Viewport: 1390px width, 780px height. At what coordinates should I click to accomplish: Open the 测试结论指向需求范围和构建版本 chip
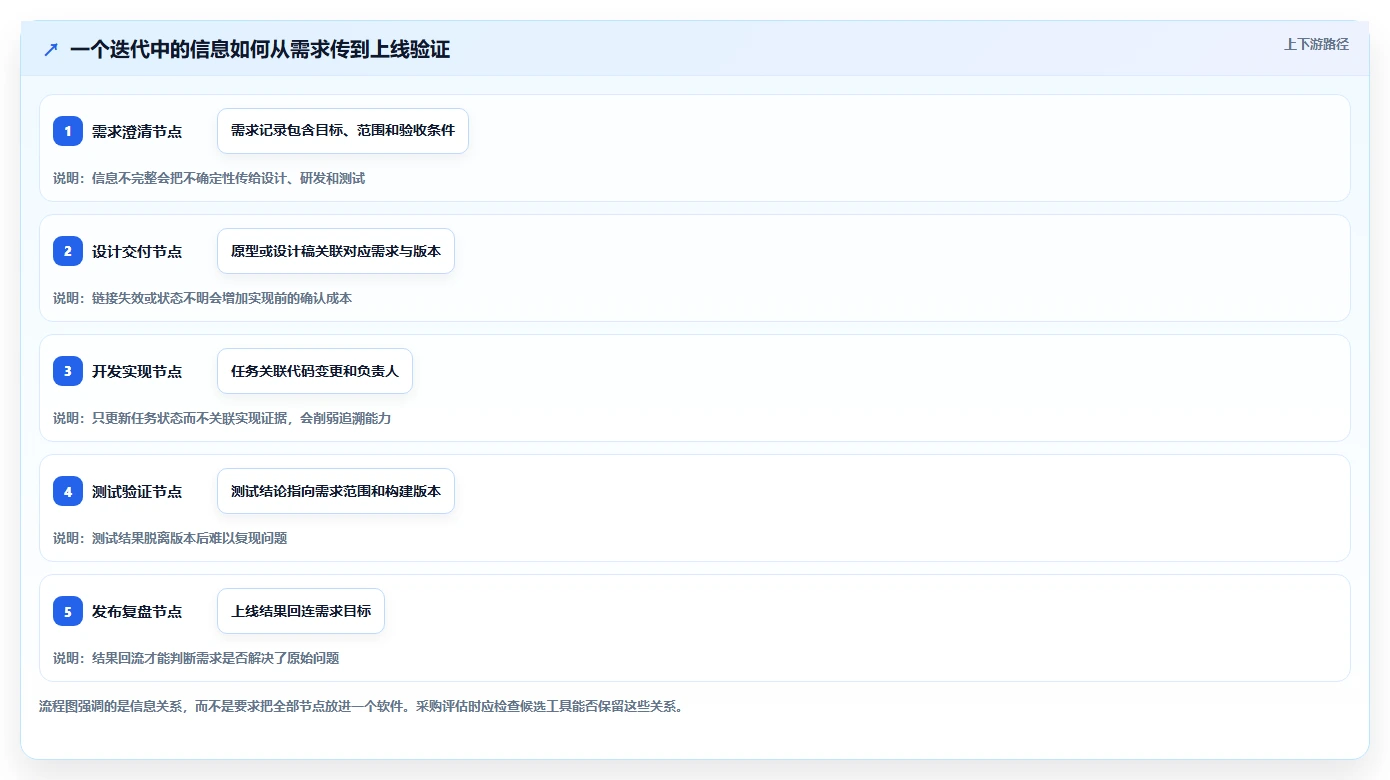(x=336, y=491)
